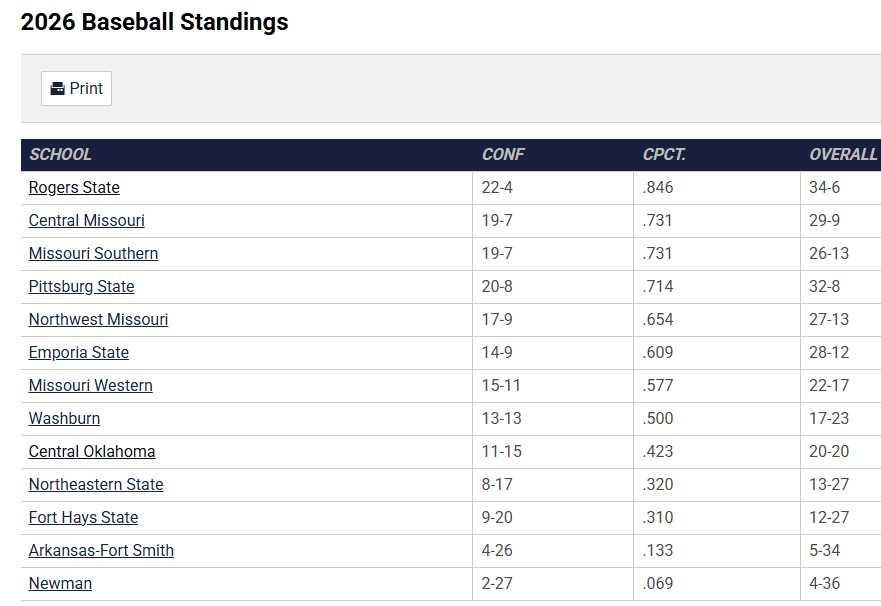The height and width of the screenshot is (606, 881).
Task: Go to the Arkansas-Fort Smith link
Action: click(101, 551)
